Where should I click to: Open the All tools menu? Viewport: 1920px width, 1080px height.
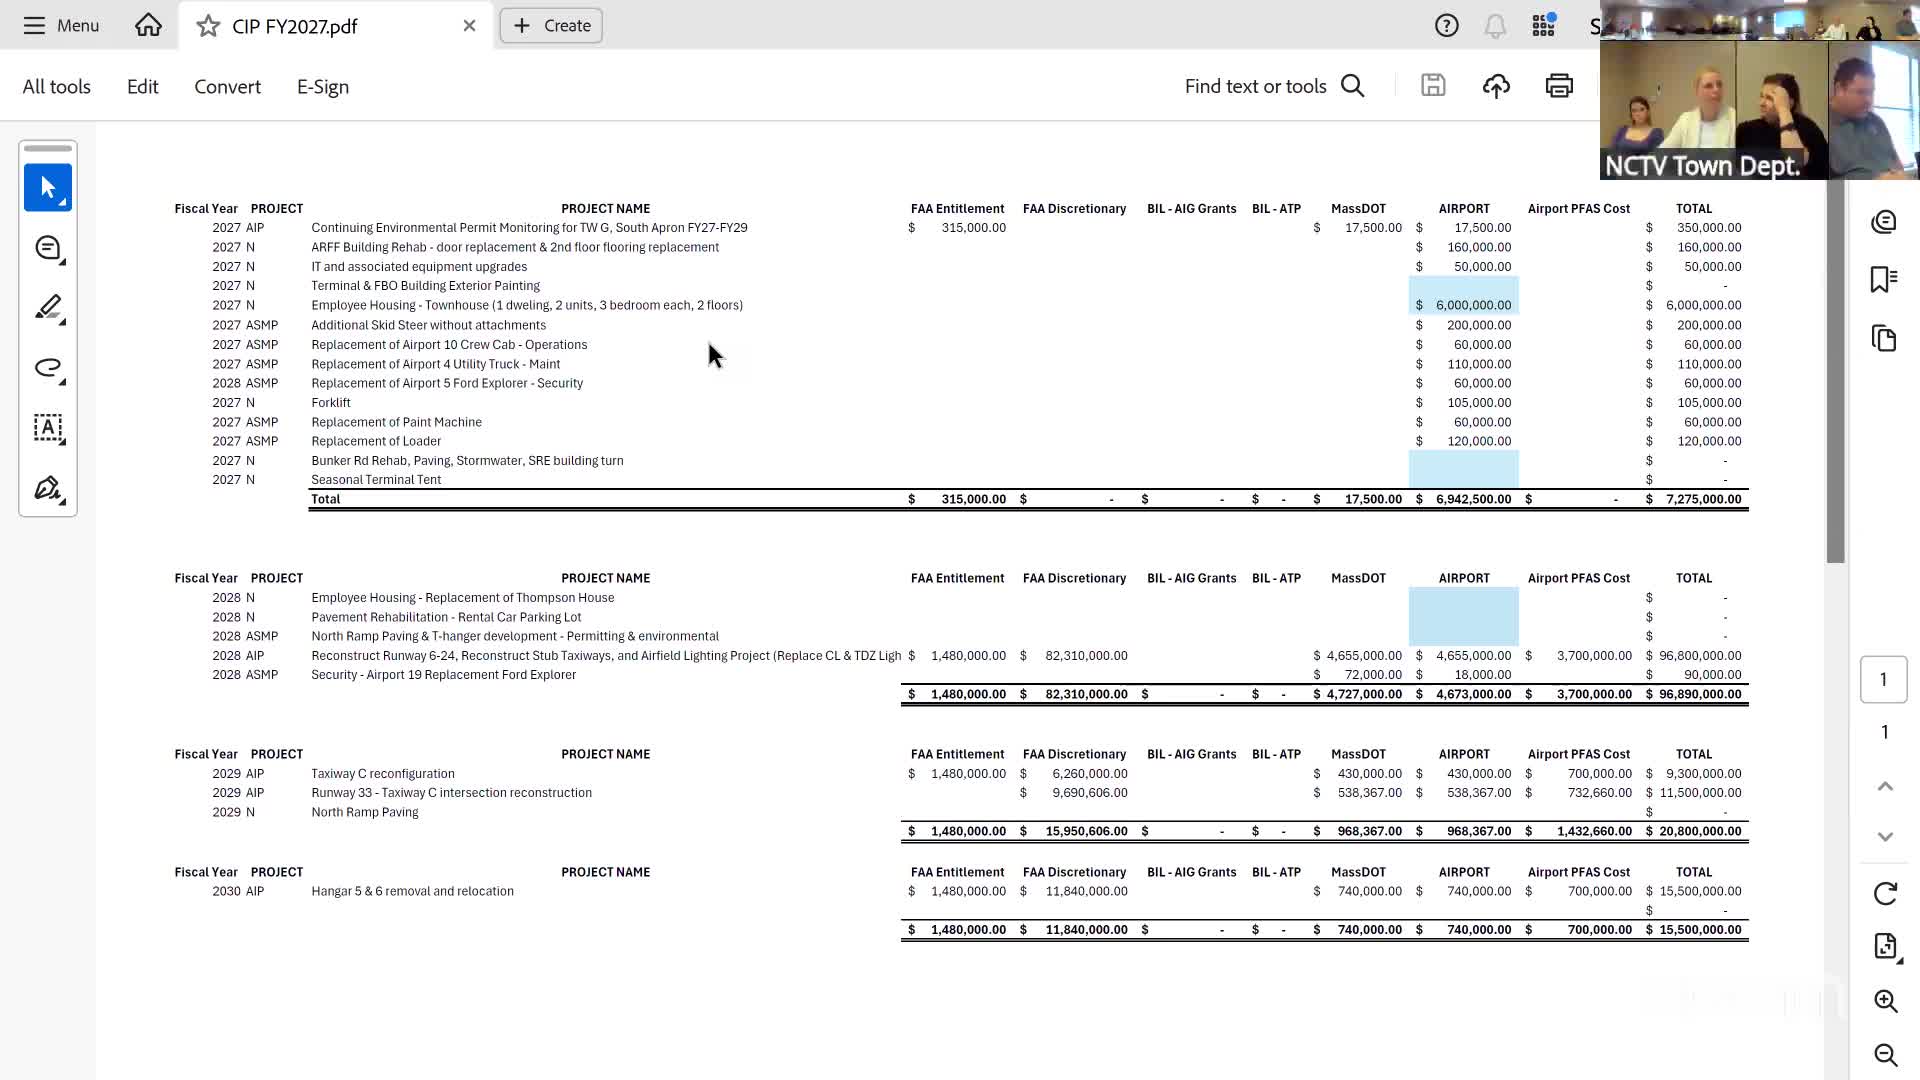click(x=57, y=87)
